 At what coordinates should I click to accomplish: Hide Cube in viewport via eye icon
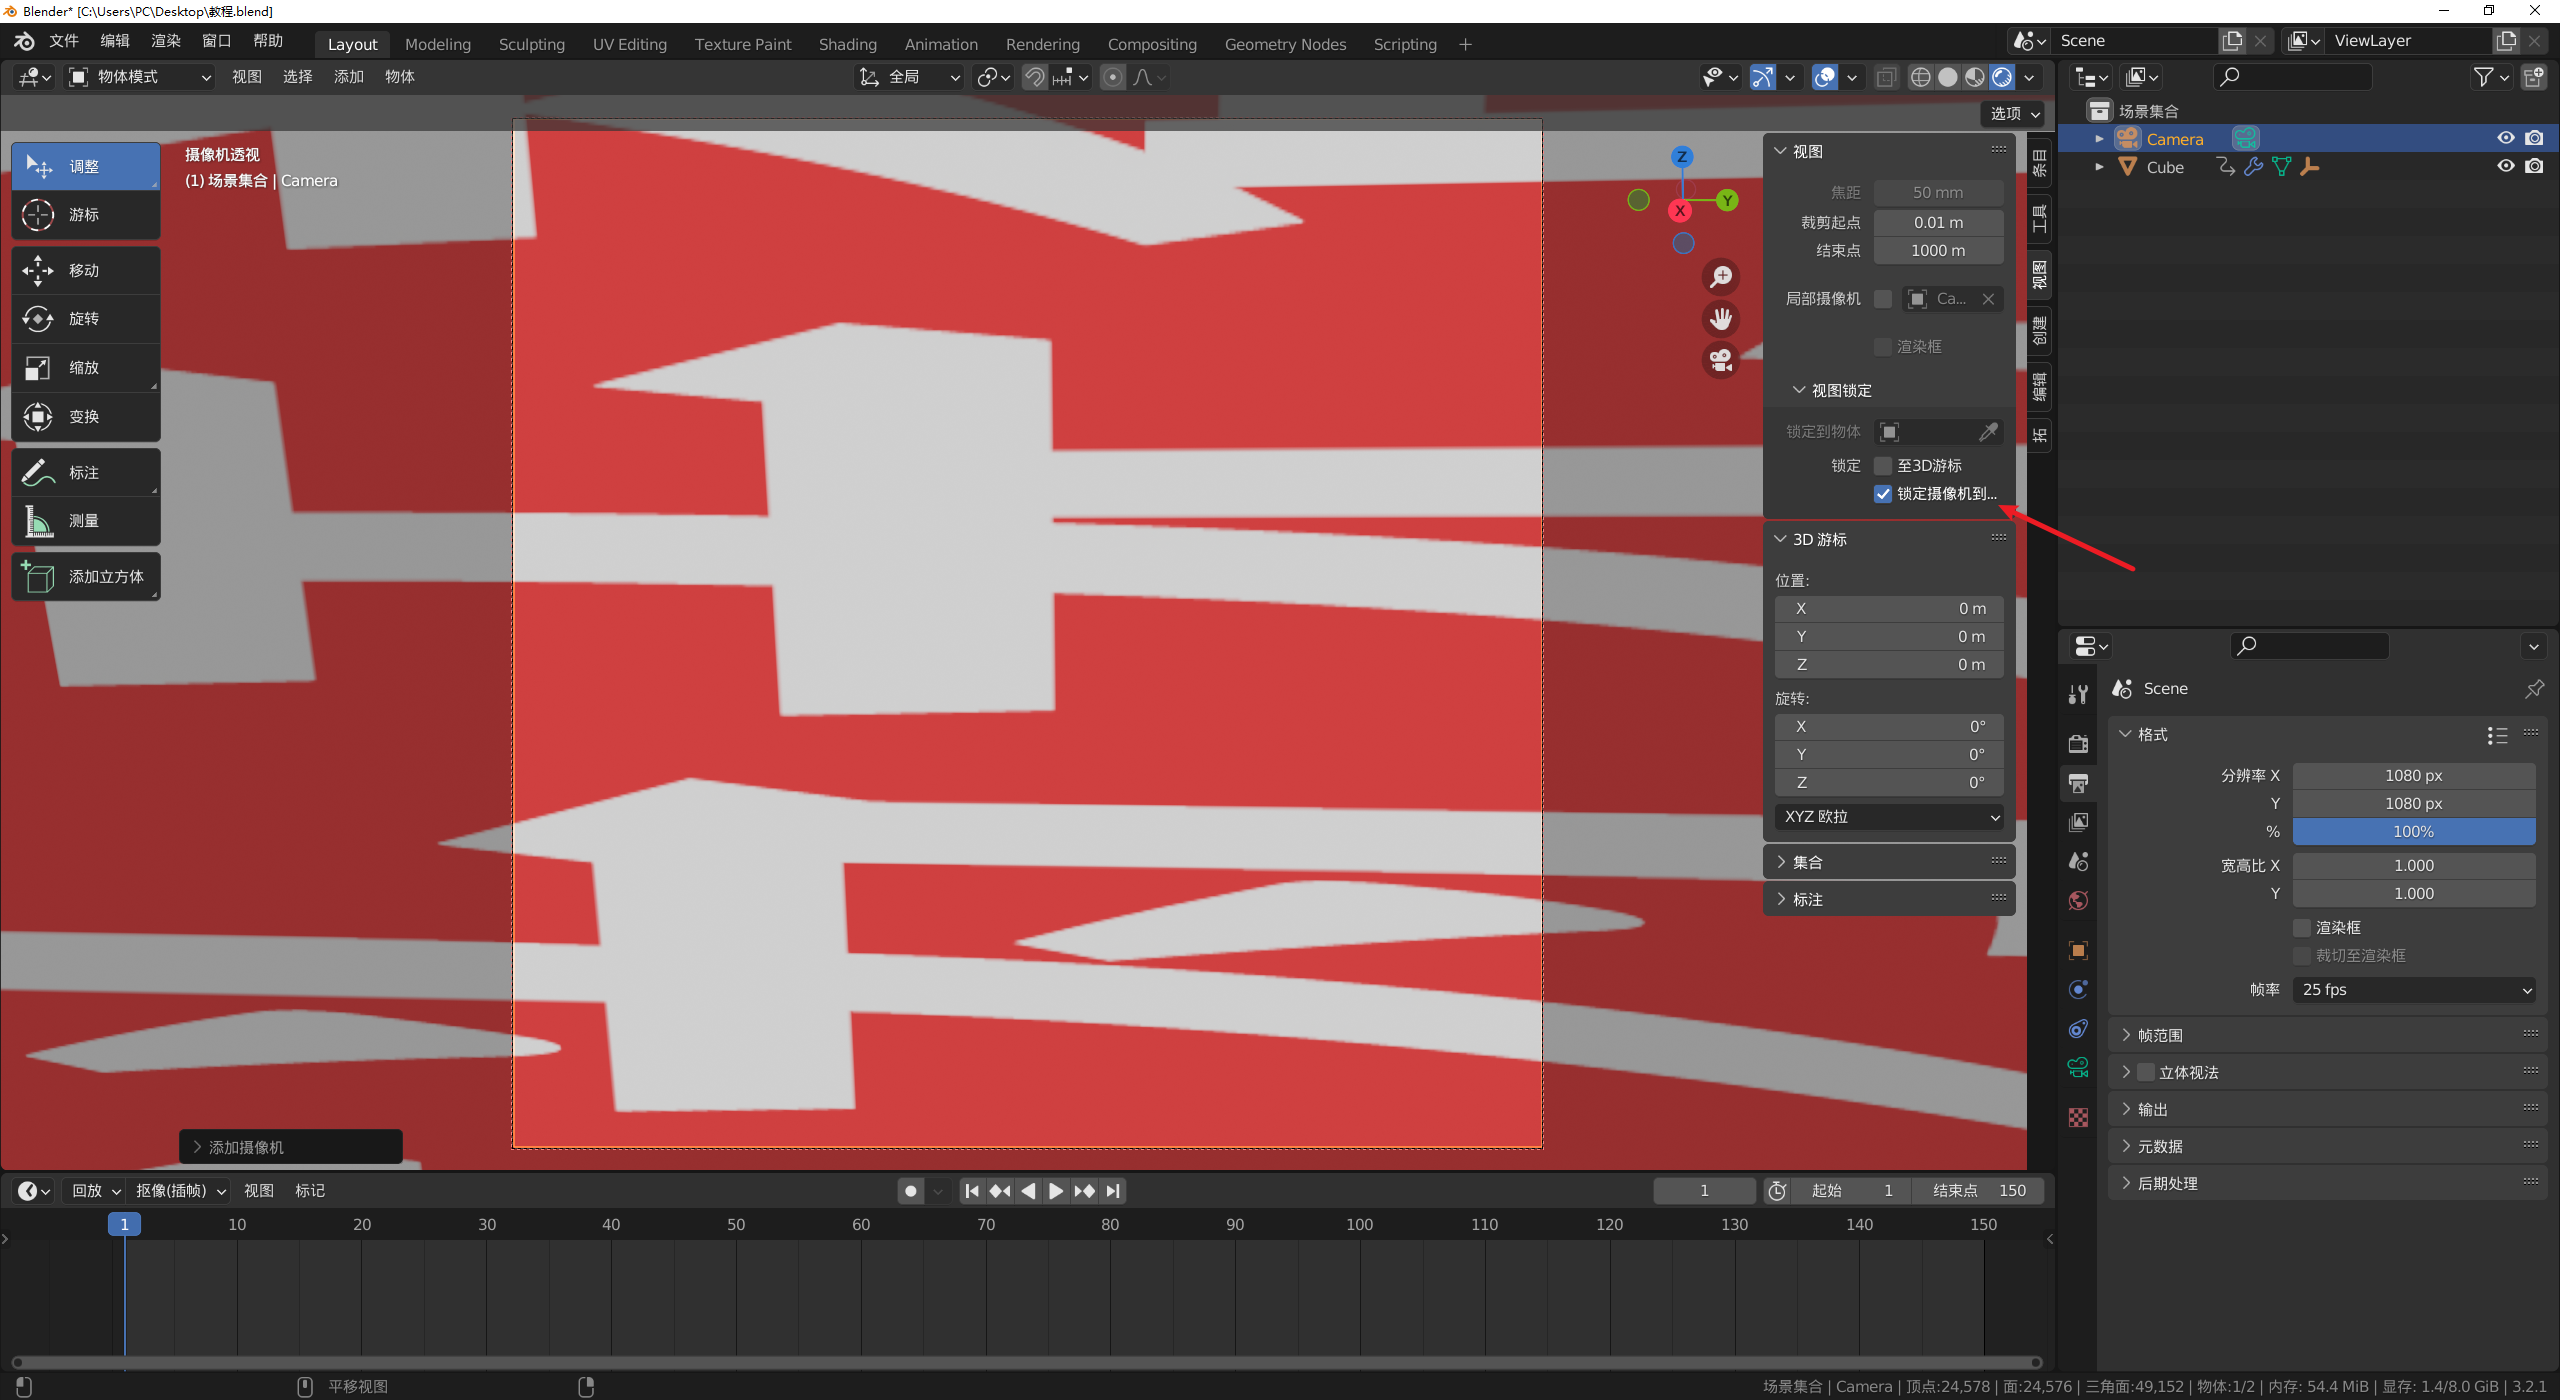[2505, 167]
